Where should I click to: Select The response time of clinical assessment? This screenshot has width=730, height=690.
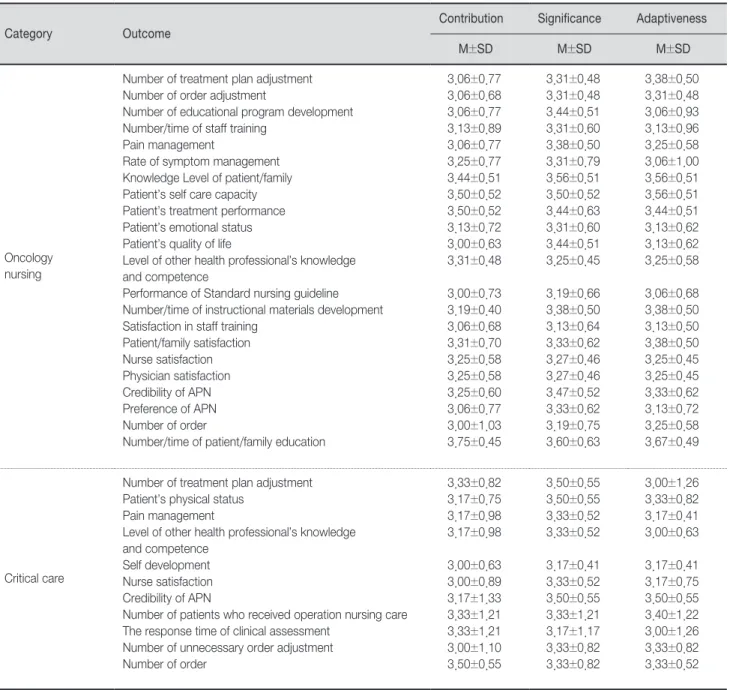pyautogui.click(x=226, y=631)
